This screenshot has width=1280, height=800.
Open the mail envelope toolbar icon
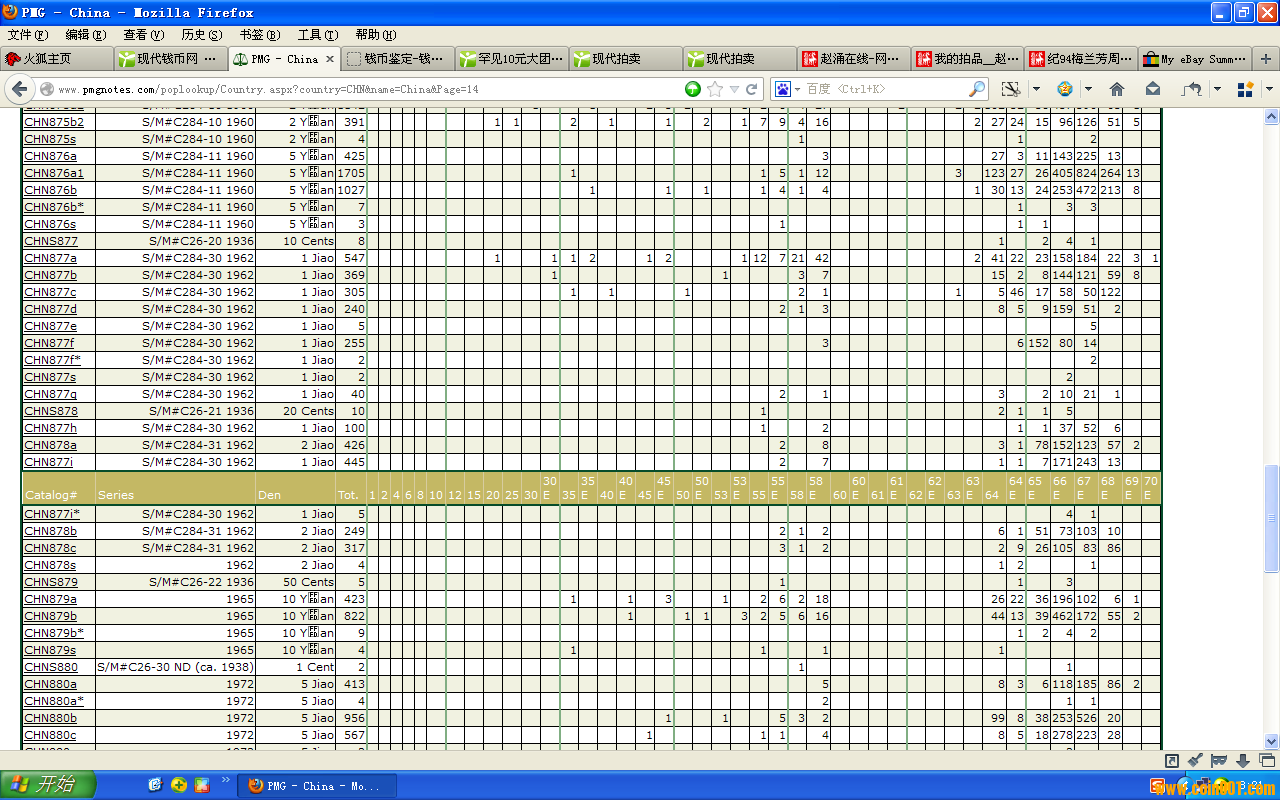tap(1153, 89)
